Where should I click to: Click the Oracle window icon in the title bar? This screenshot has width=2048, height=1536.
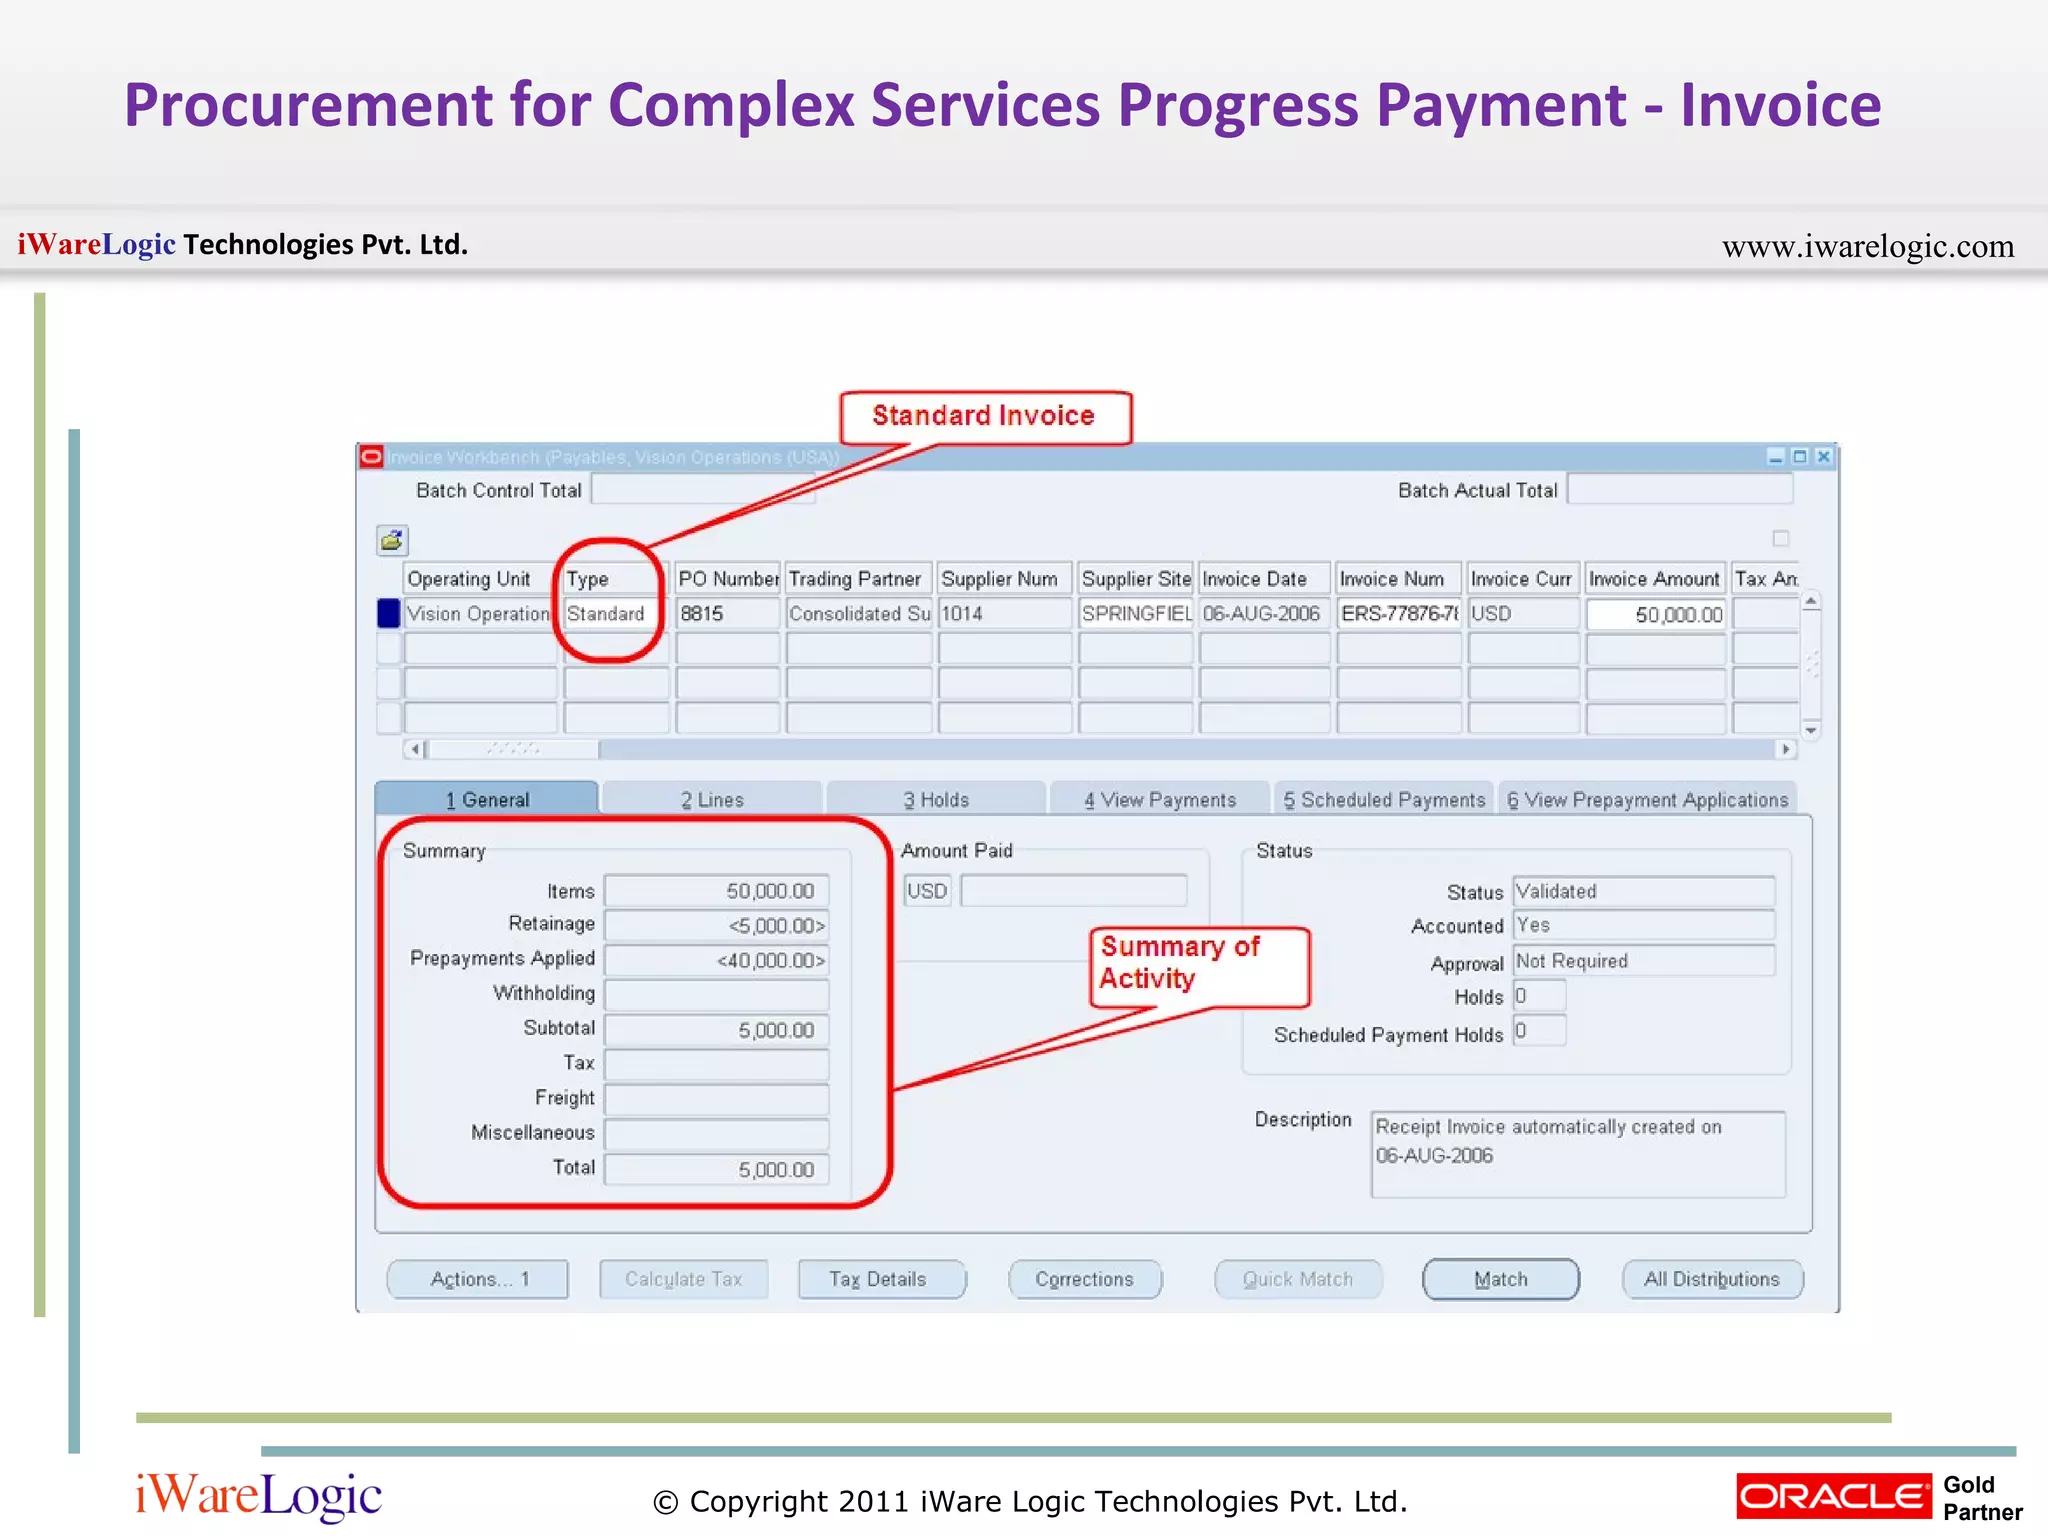371,457
